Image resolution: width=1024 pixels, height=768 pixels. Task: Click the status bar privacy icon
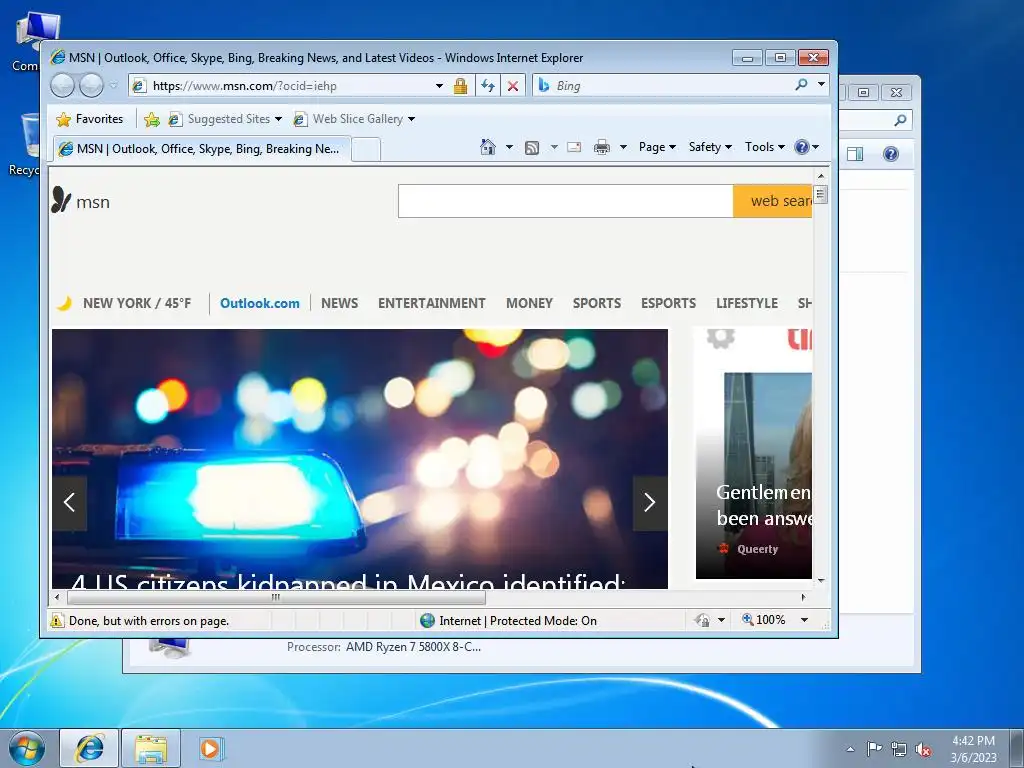click(x=703, y=620)
